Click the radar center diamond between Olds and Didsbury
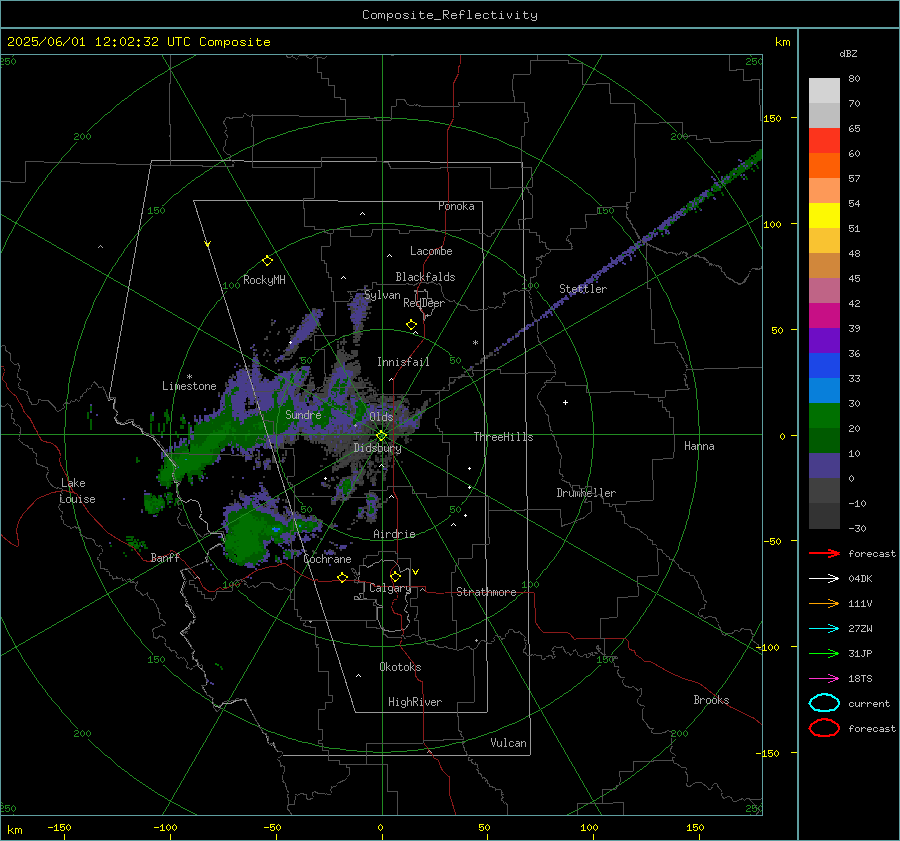This screenshot has width=900, height=841. [x=381, y=436]
